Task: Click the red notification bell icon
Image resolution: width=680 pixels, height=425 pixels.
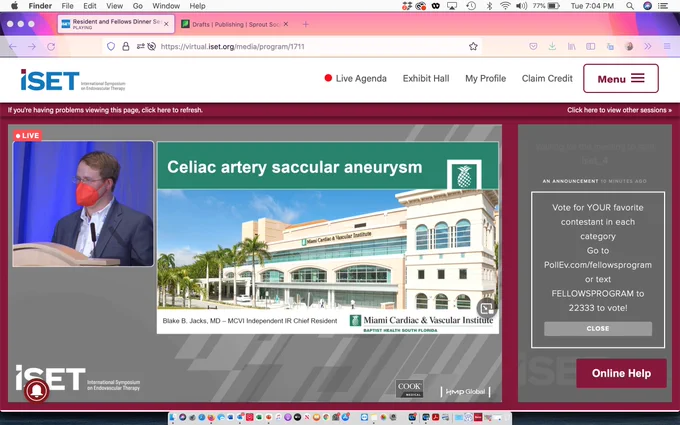Action: (x=37, y=391)
